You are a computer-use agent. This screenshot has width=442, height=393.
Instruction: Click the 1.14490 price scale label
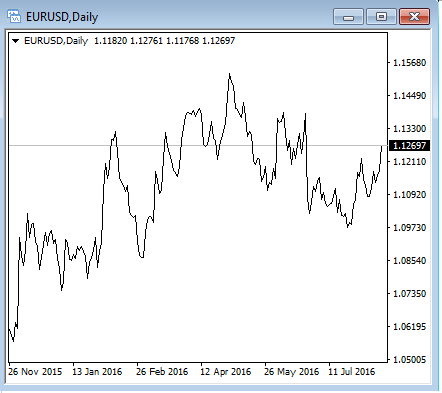pos(410,96)
